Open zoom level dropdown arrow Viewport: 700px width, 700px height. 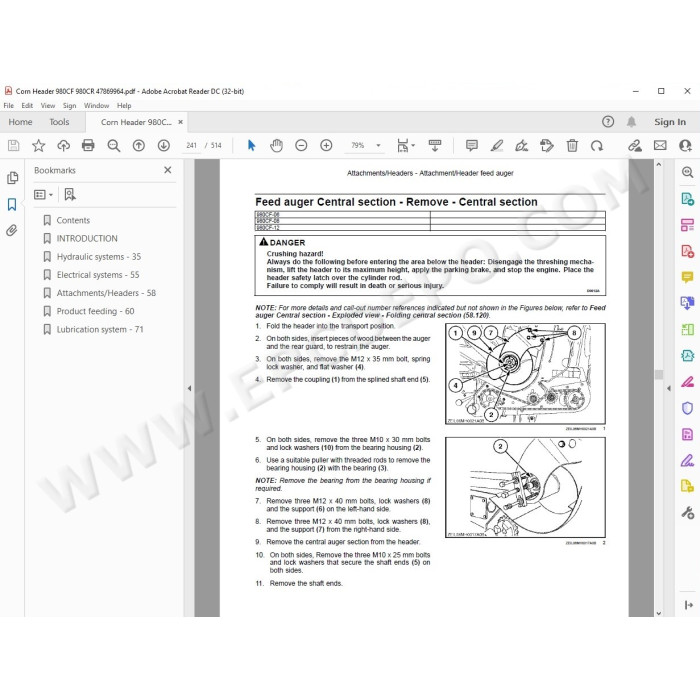click(378, 145)
